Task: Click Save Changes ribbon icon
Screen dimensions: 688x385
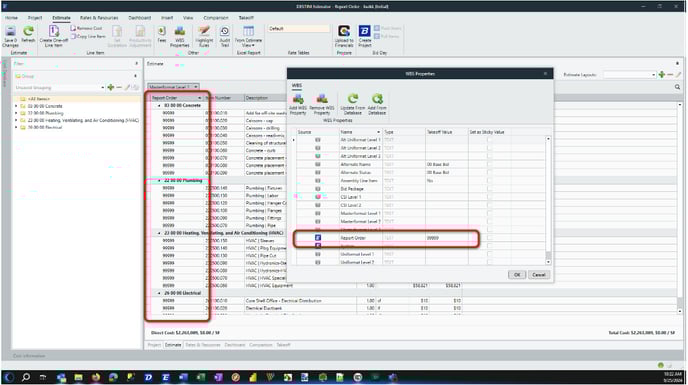Action: [x=11, y=36]
